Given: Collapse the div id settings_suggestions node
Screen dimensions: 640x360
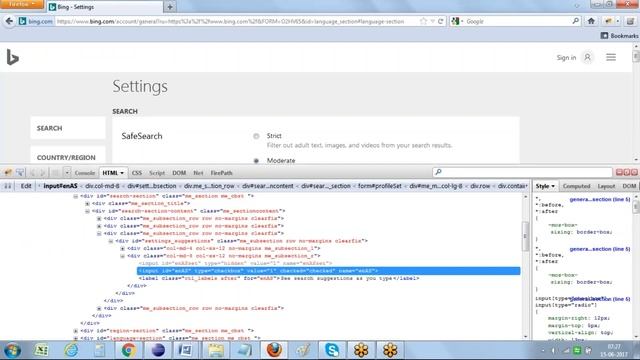Looking at the screenshot, I should tap(111, 241).
